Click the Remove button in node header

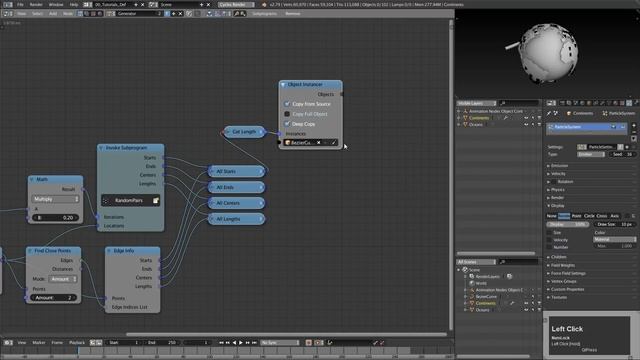[x=293, y=13]
